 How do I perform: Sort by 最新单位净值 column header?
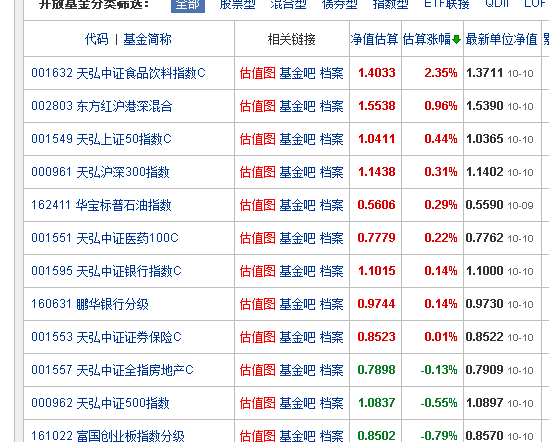point(501,39)
